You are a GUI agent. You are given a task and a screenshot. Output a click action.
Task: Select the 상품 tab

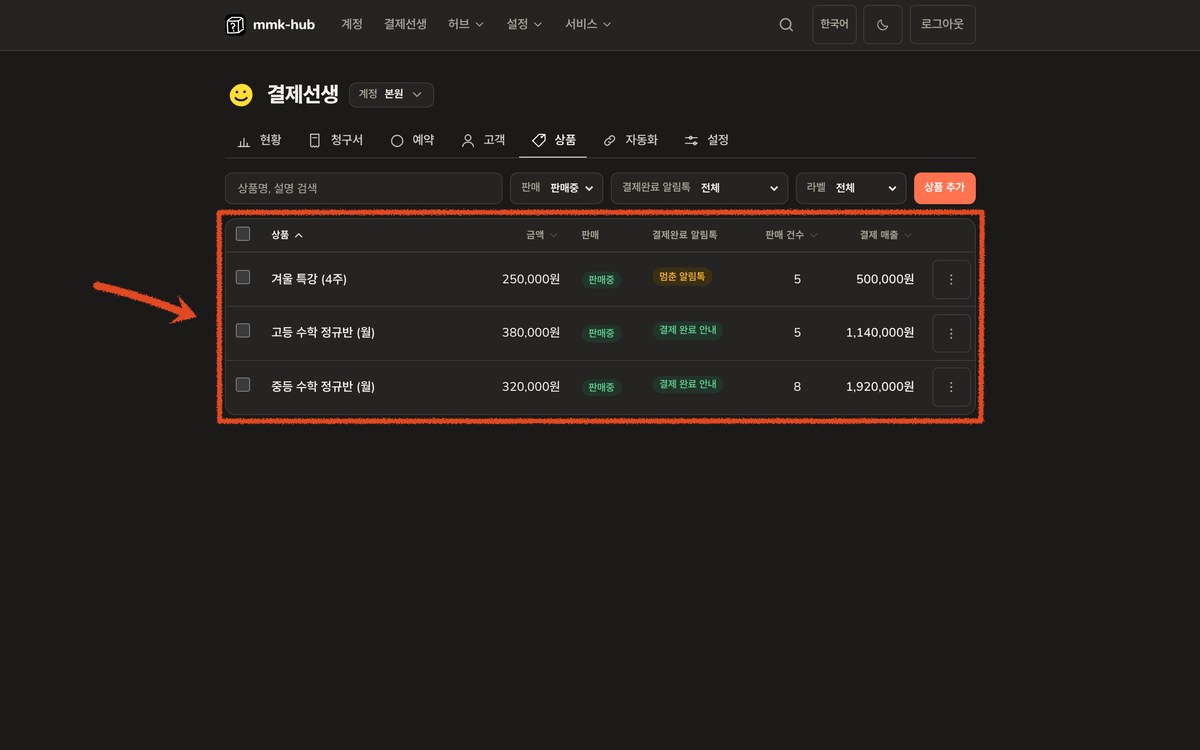click(x=554, y=140)
